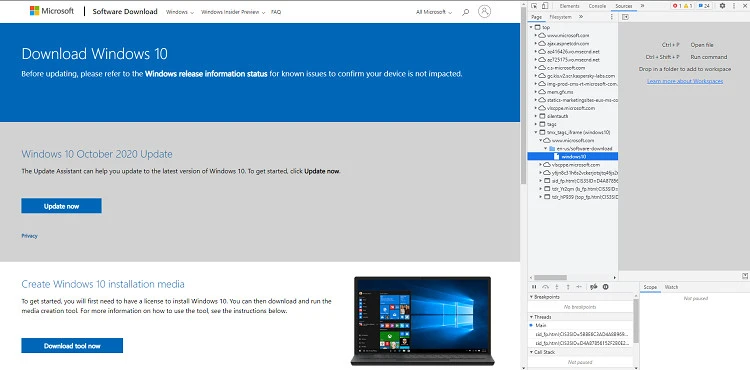Click the Step out of function icon

(568, 287)
